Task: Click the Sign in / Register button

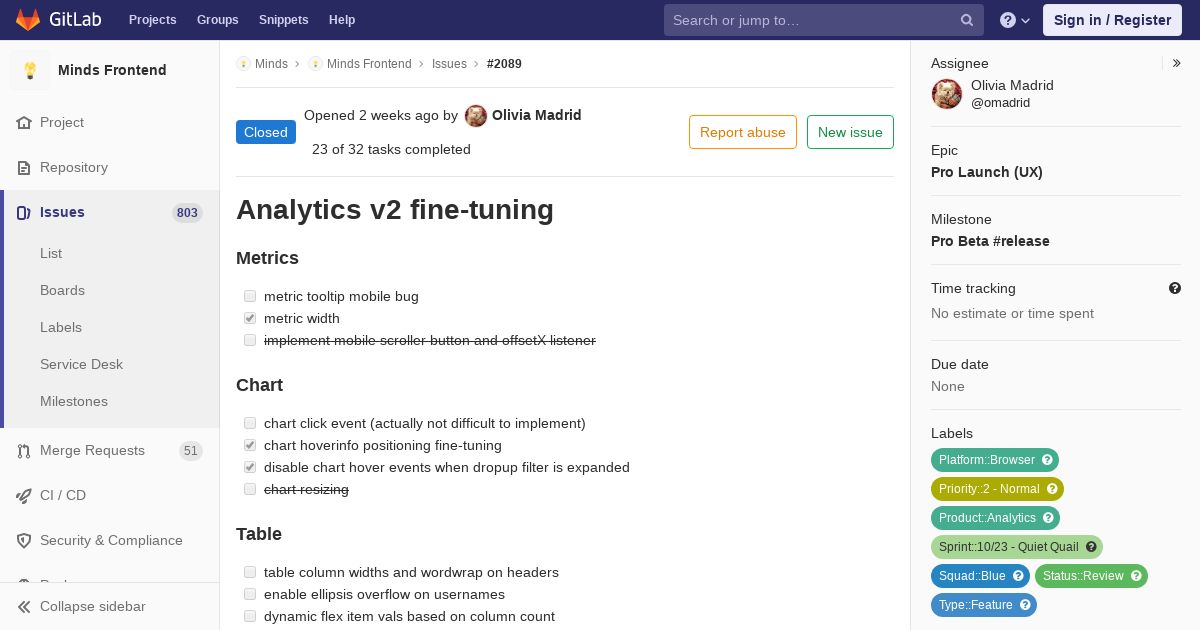Action: [x=1112, y=20]
